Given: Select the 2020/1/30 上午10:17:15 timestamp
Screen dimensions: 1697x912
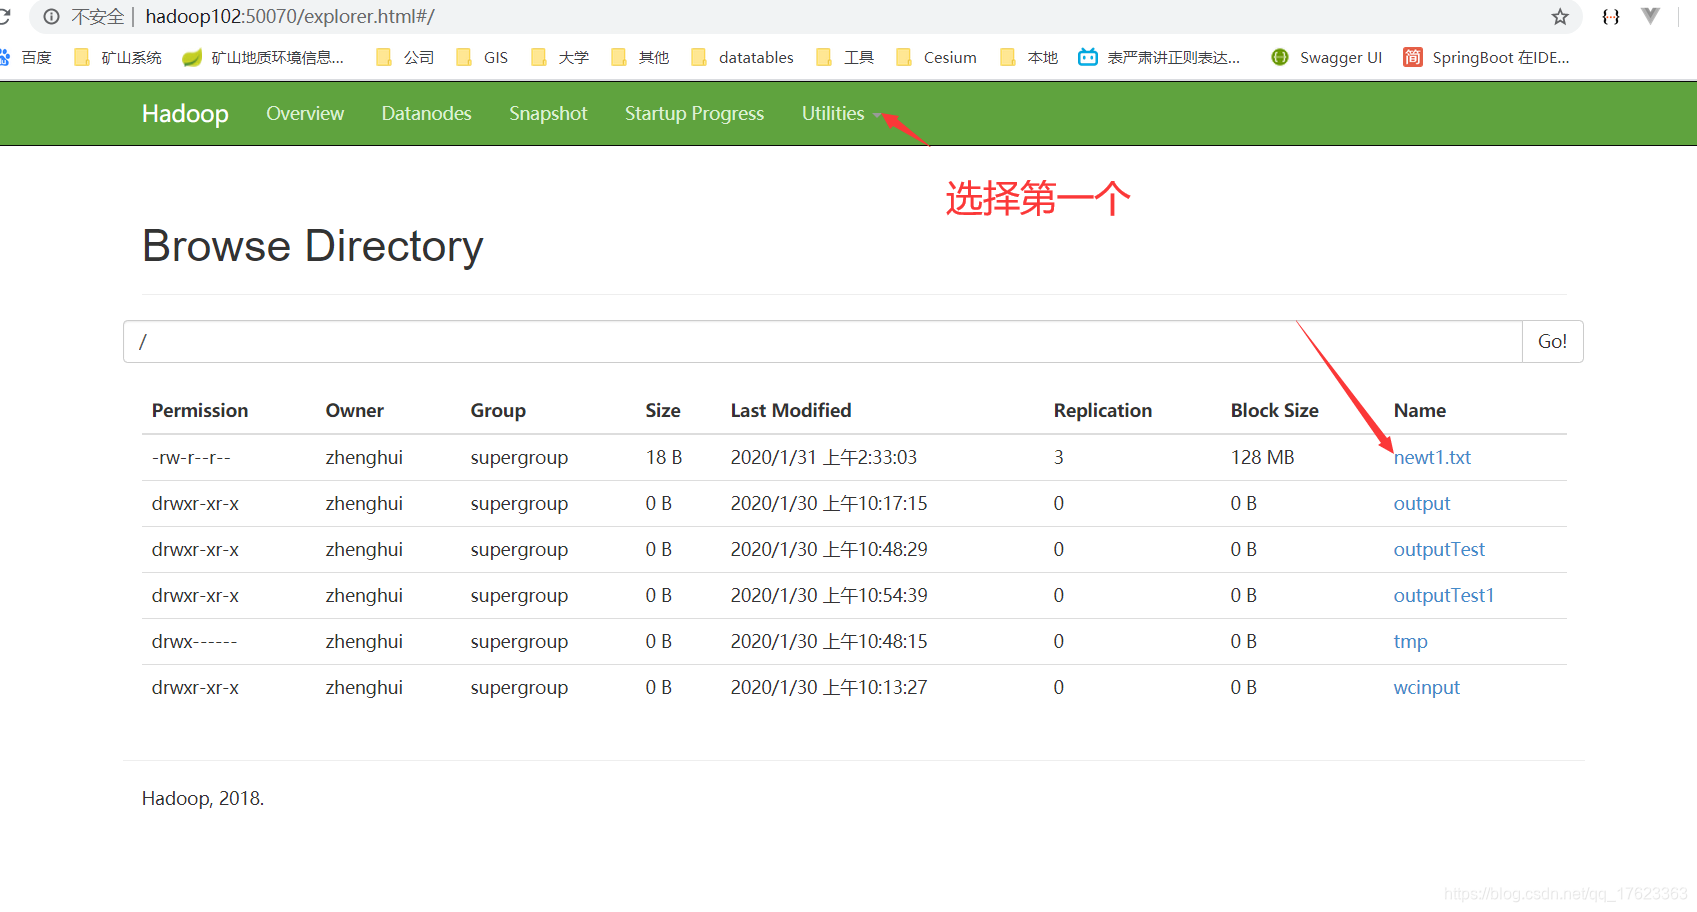Looking at the screenshot, I should 829,504.
